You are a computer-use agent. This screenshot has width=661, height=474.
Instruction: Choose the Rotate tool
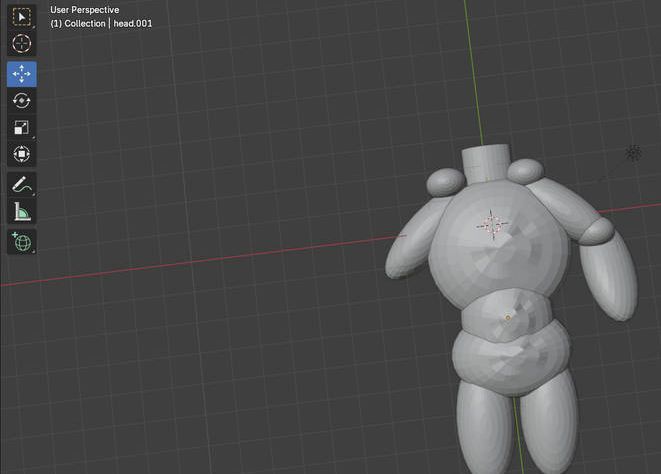coord(21,100)
